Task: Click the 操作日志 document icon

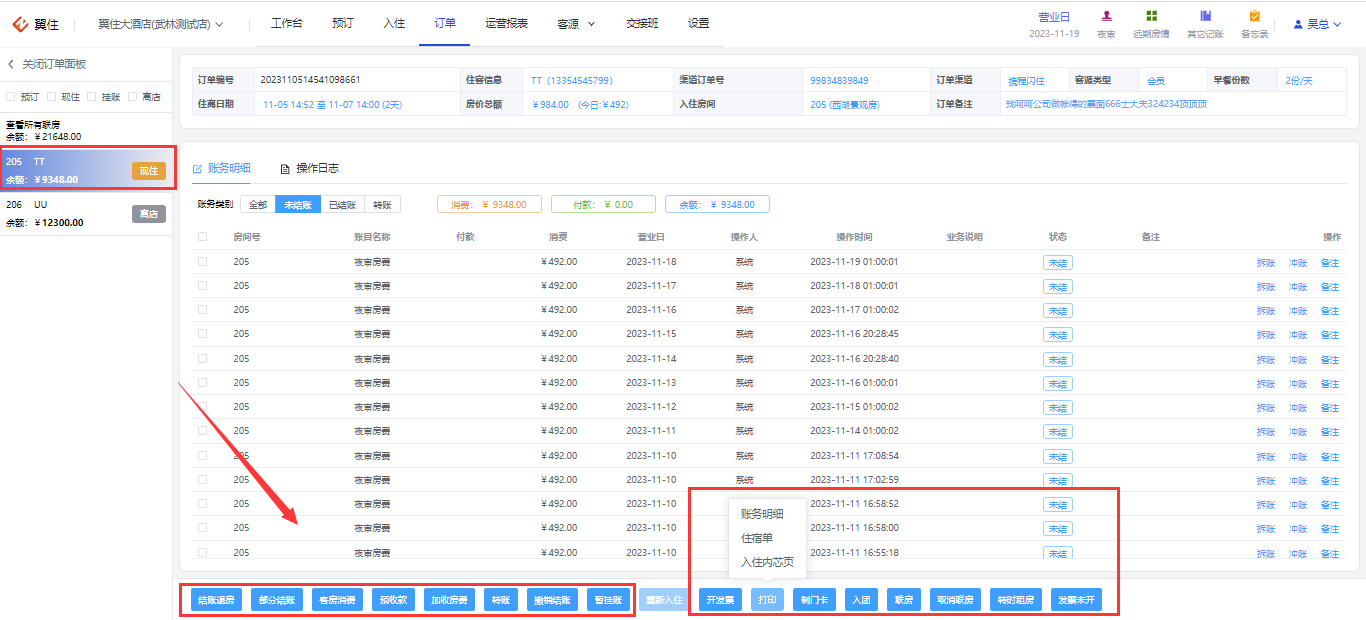Action: point(285,168)
